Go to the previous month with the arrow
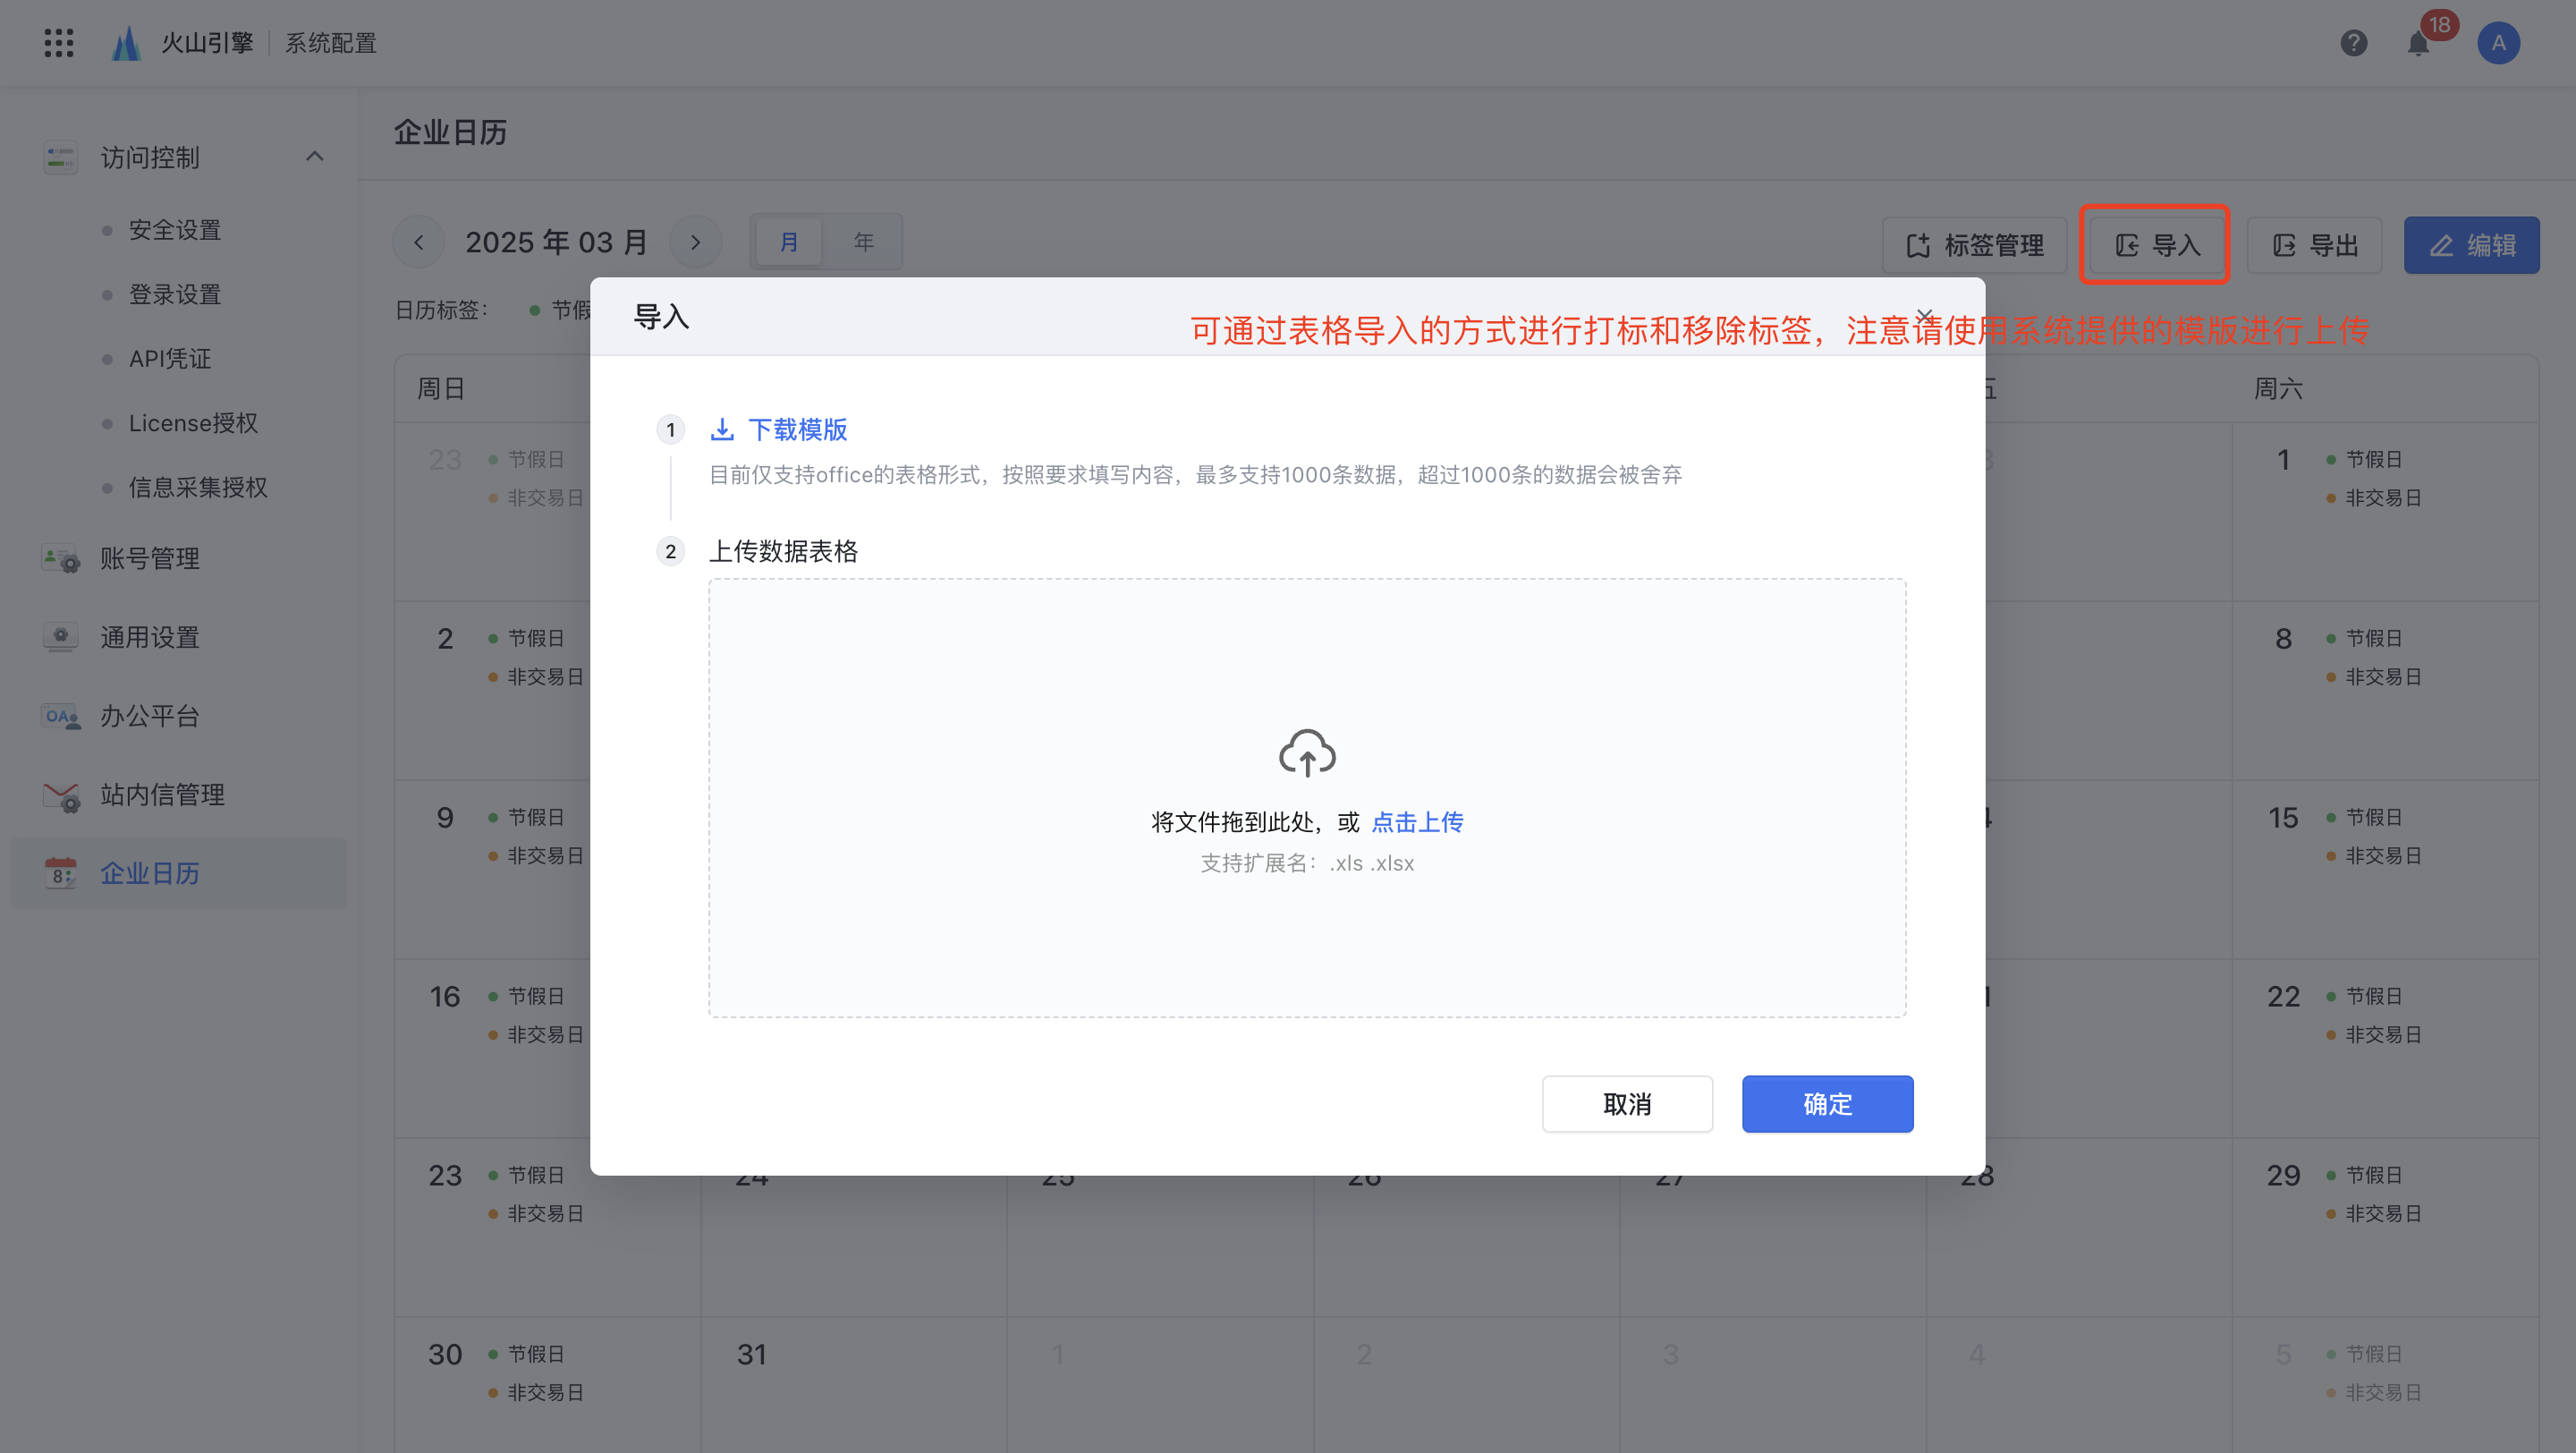The width and height of the screenshot is (2576, 1453). [x=419, y=241]
